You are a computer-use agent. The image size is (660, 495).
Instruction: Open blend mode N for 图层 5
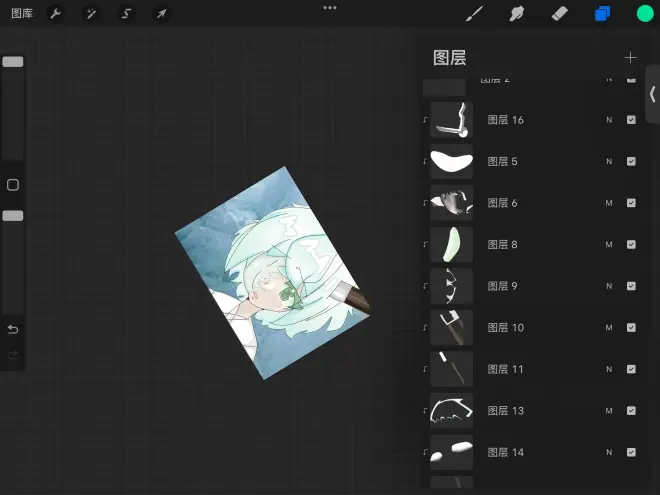(608, 162)
